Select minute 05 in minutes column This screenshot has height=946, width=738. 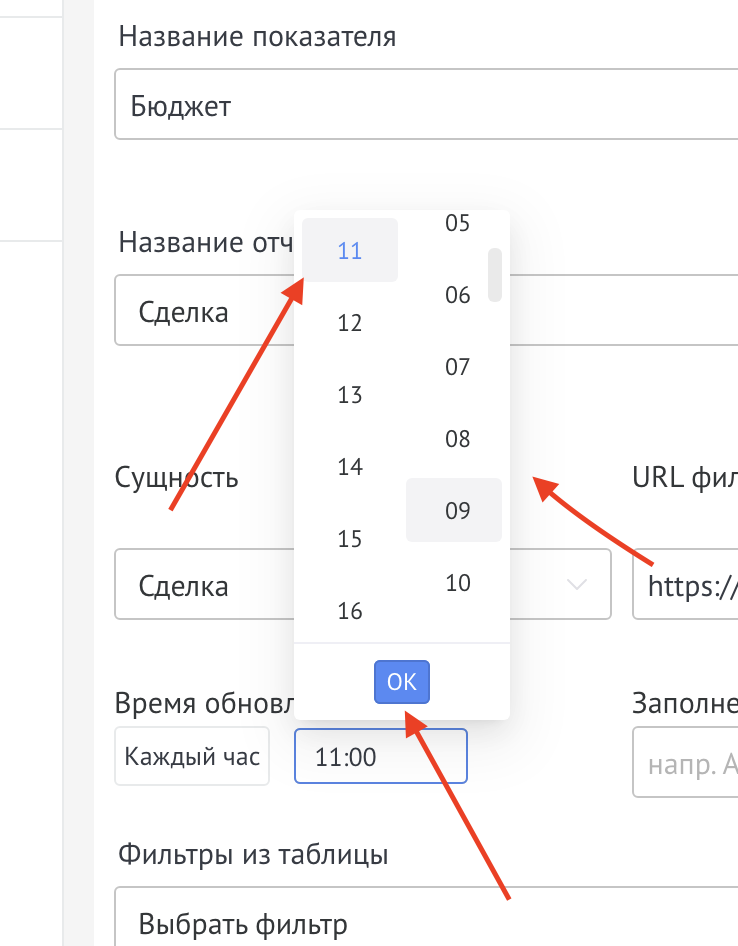pyautogui.click(x=457, y=224)
